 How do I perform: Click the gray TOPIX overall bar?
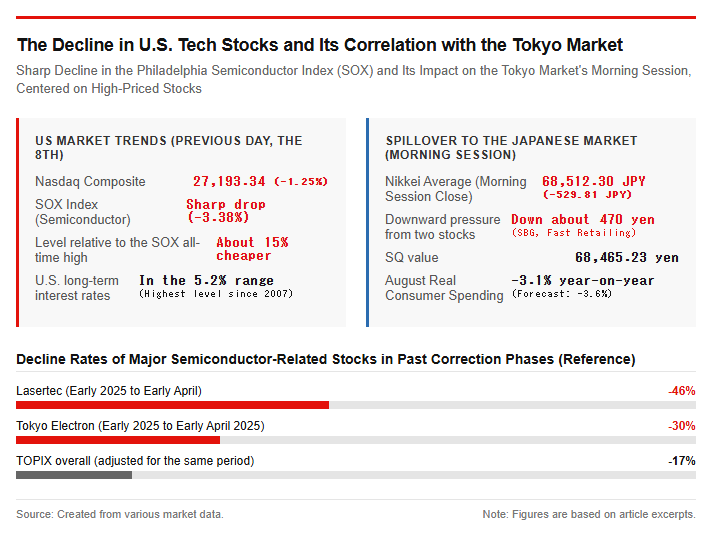(x=74, y=475)
